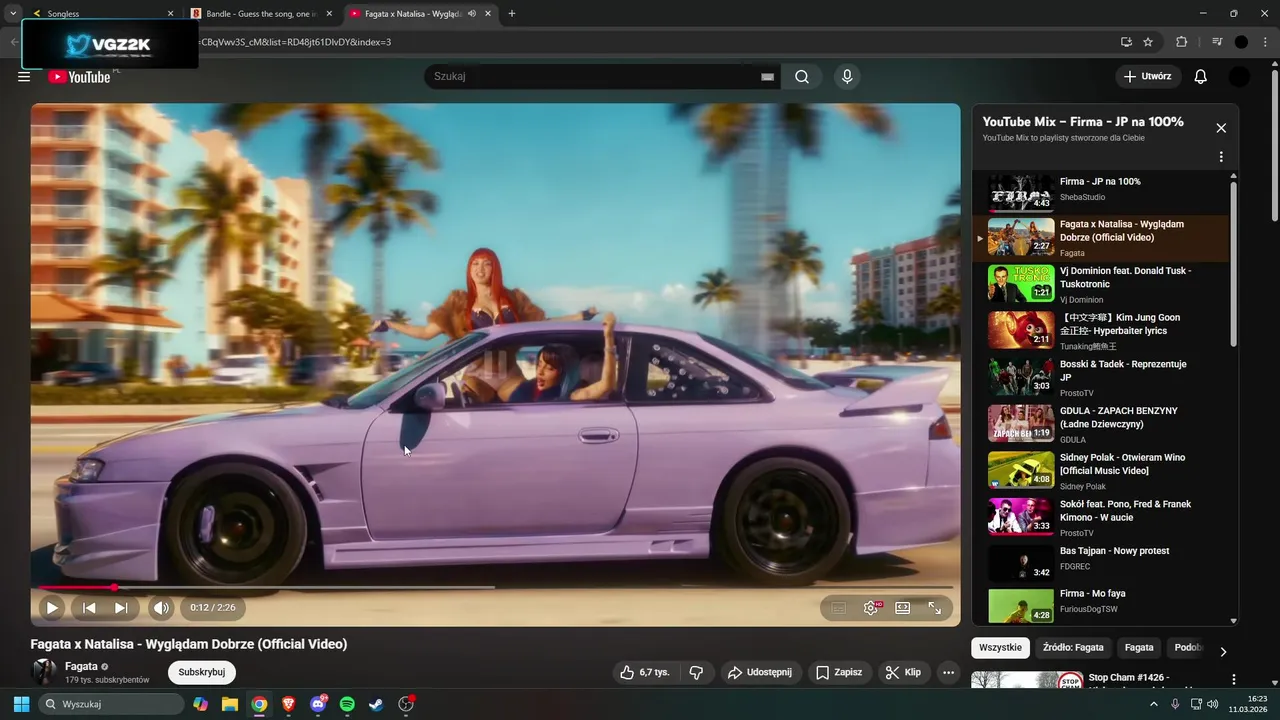Open the three-dot menu for Stop Cham video

[x=1233, y=679]
